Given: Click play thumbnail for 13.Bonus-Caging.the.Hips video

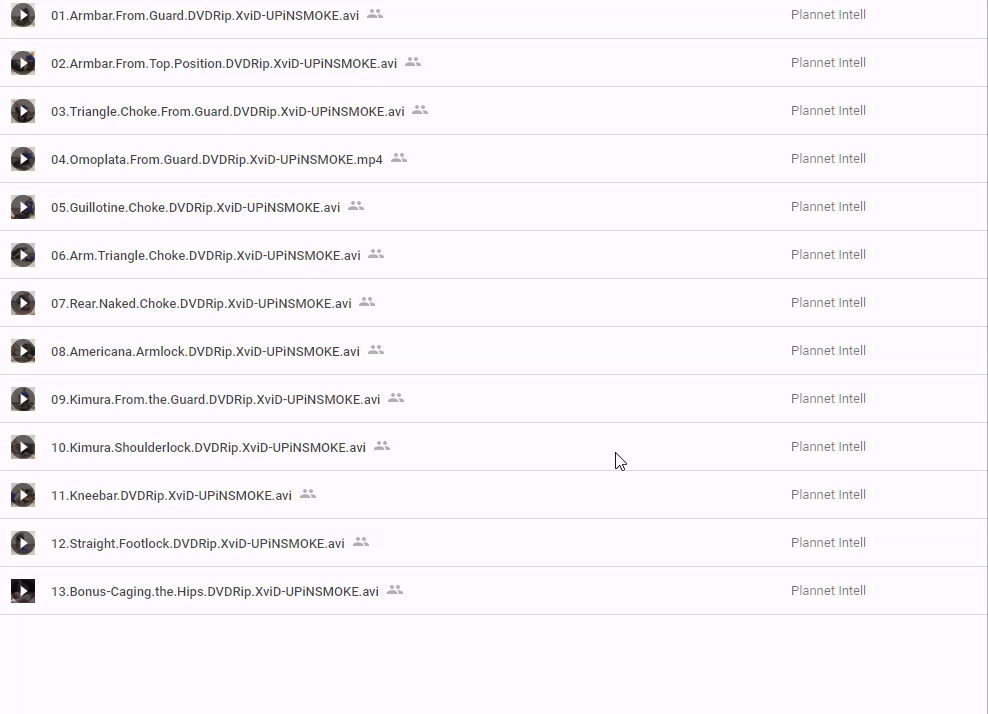Looking at the screenshot, I should point(23,591).
